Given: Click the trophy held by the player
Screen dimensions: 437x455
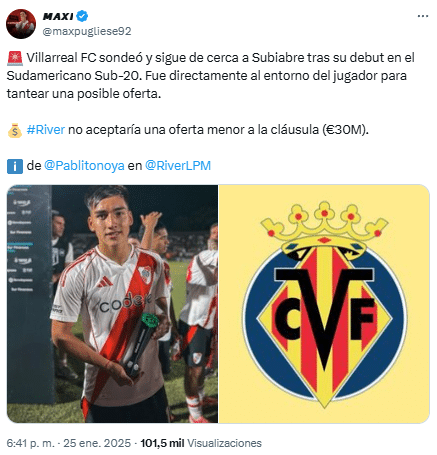Looking at the screenshot, I should pos(140,343).
